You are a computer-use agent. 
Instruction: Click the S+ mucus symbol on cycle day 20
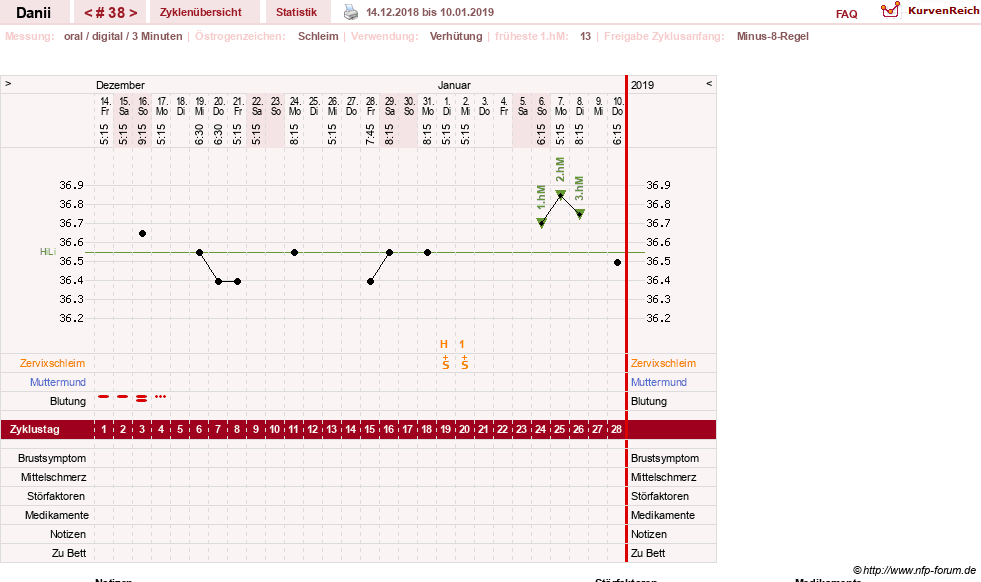tap(464, 362)
